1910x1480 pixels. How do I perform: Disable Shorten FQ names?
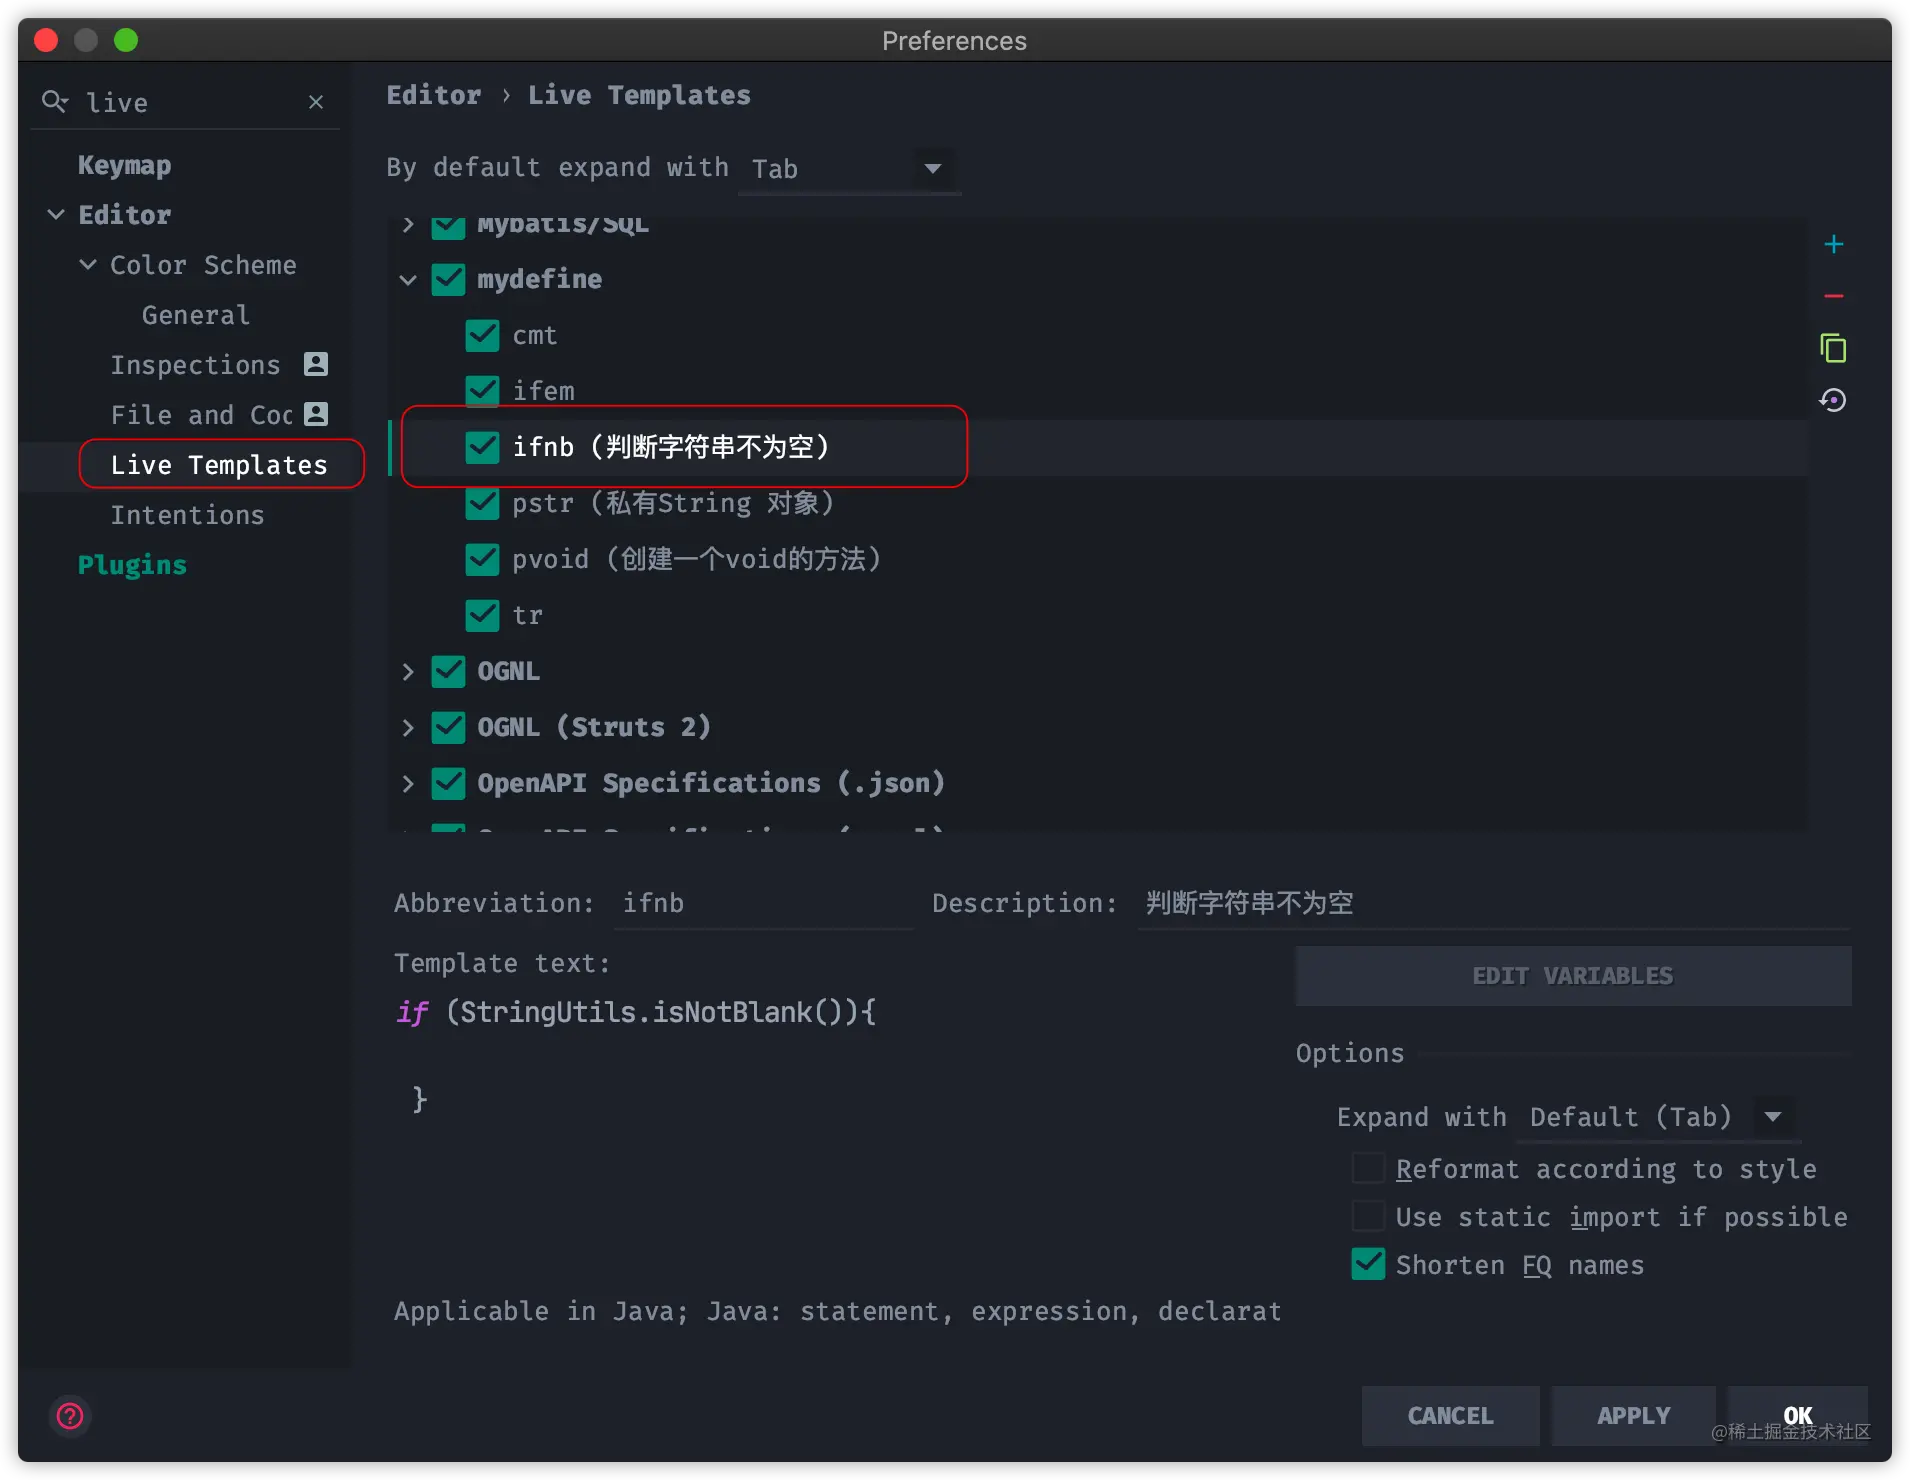pyautogui.click(x=1368, y=1265)
